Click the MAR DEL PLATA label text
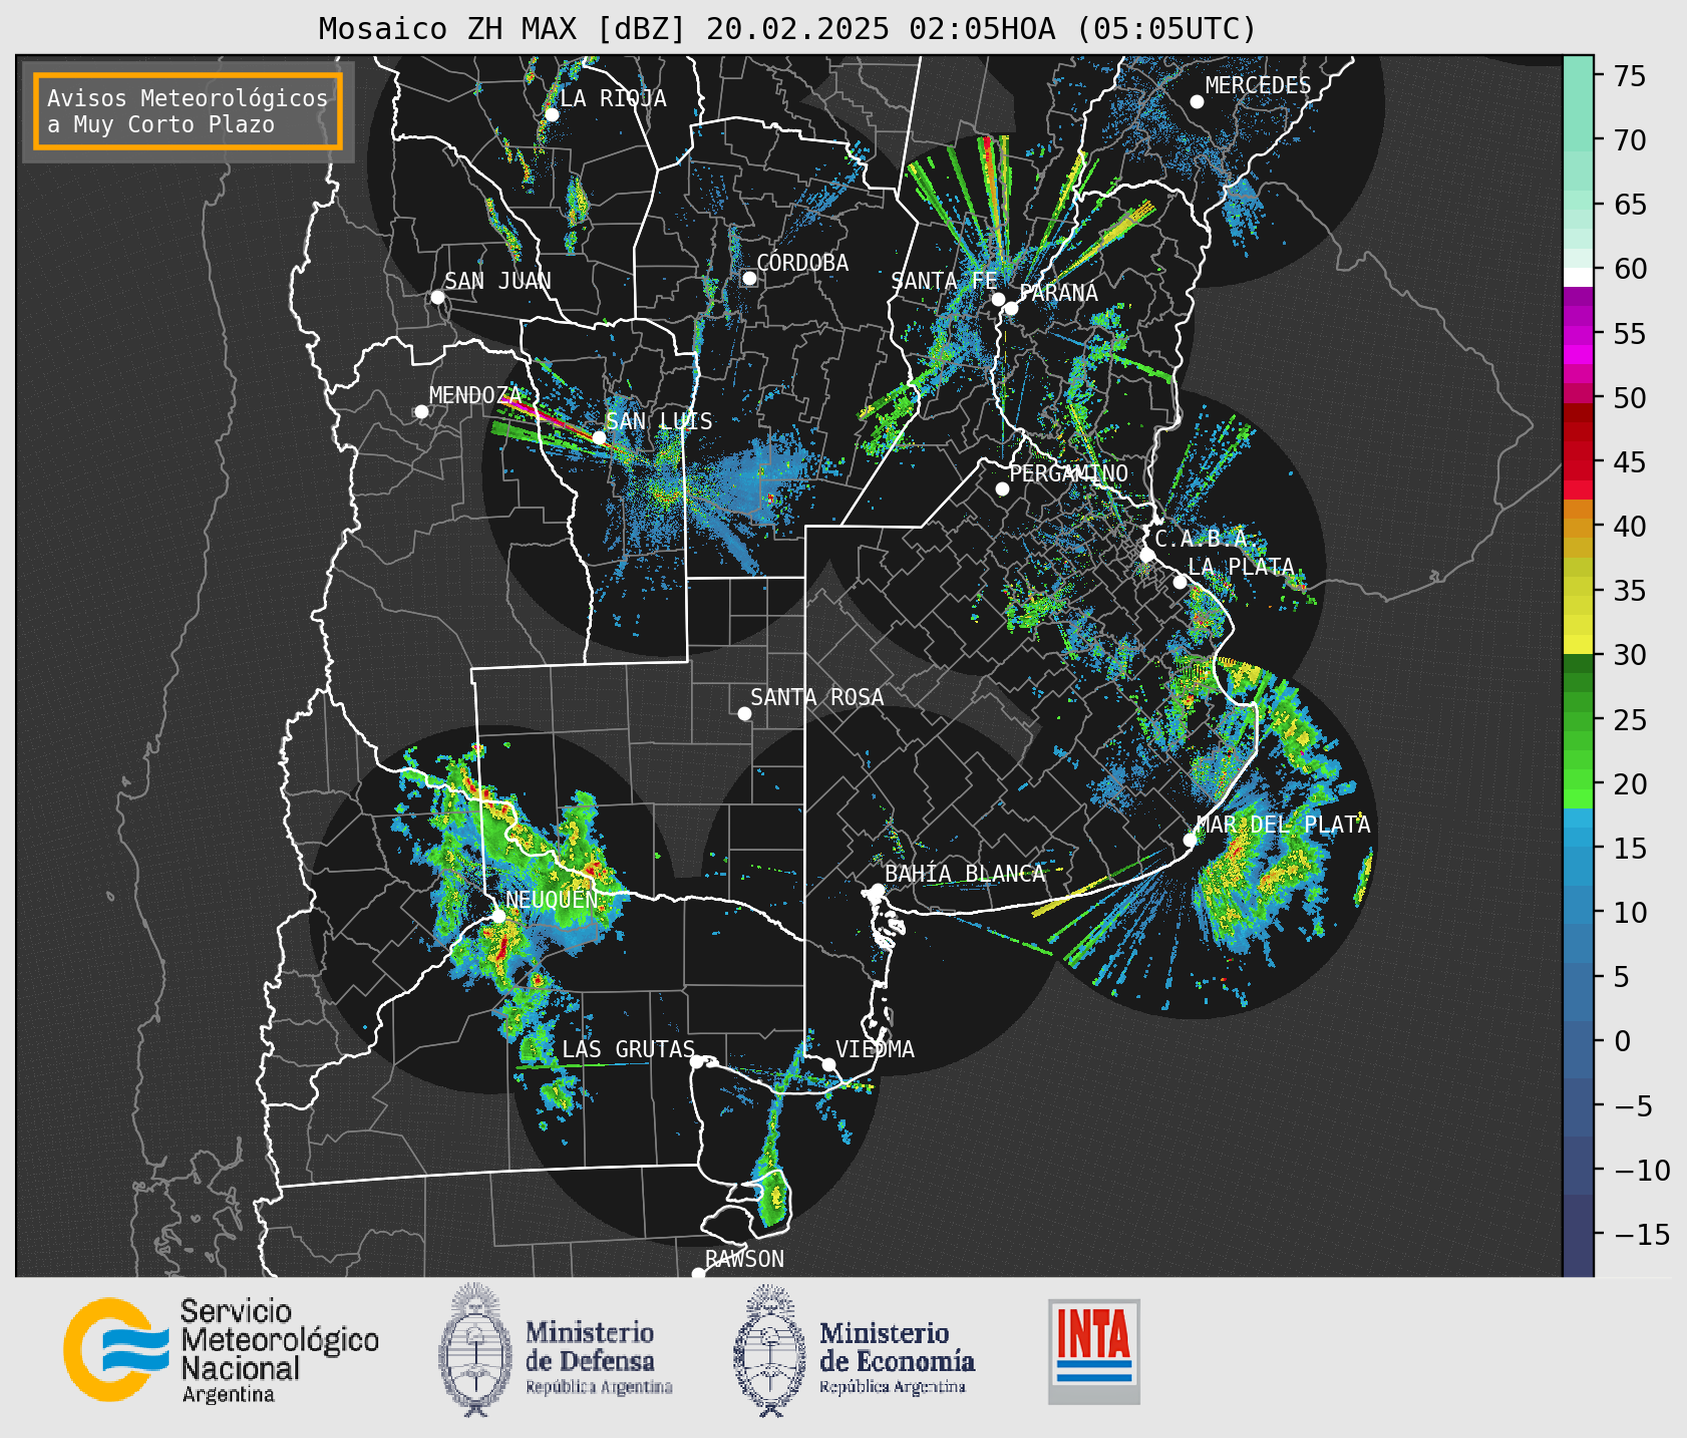The width and height of the screenshot is (1687, 1438). point(1283,825)
